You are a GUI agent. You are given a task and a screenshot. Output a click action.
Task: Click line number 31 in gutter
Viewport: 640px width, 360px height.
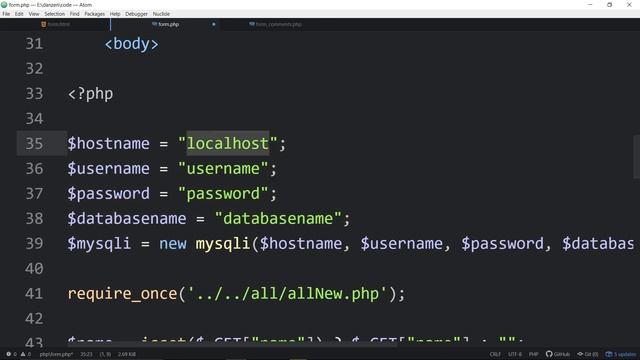click(34, 44)
